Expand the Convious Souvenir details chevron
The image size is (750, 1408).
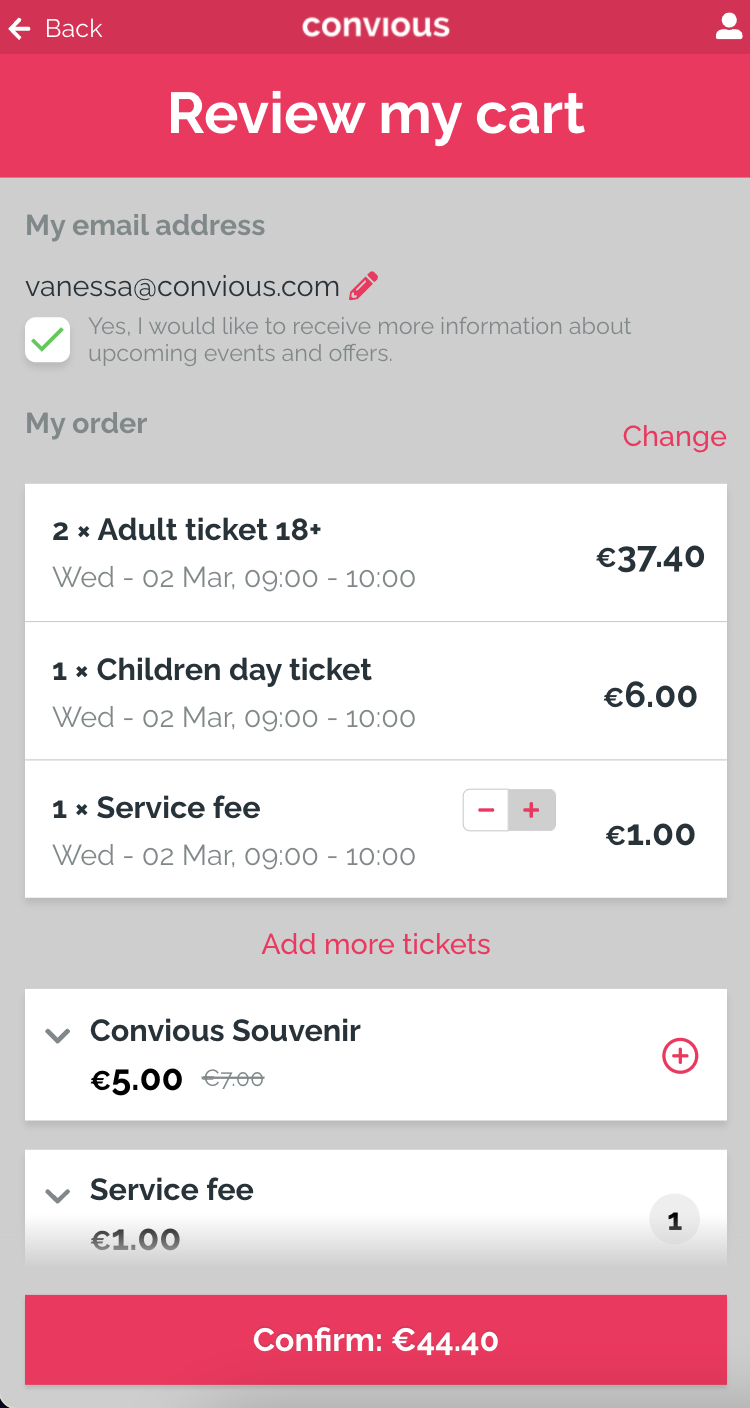tap(58, 1036)
